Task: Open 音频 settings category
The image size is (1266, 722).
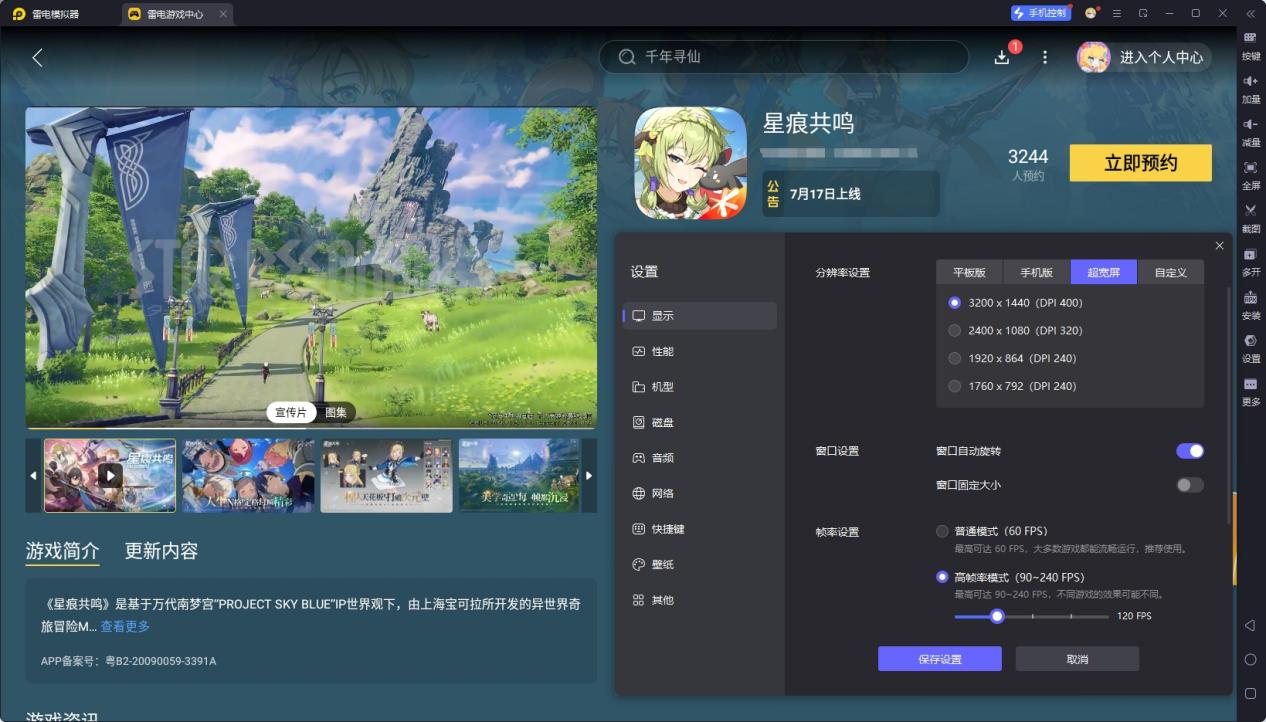Action: 700,458
